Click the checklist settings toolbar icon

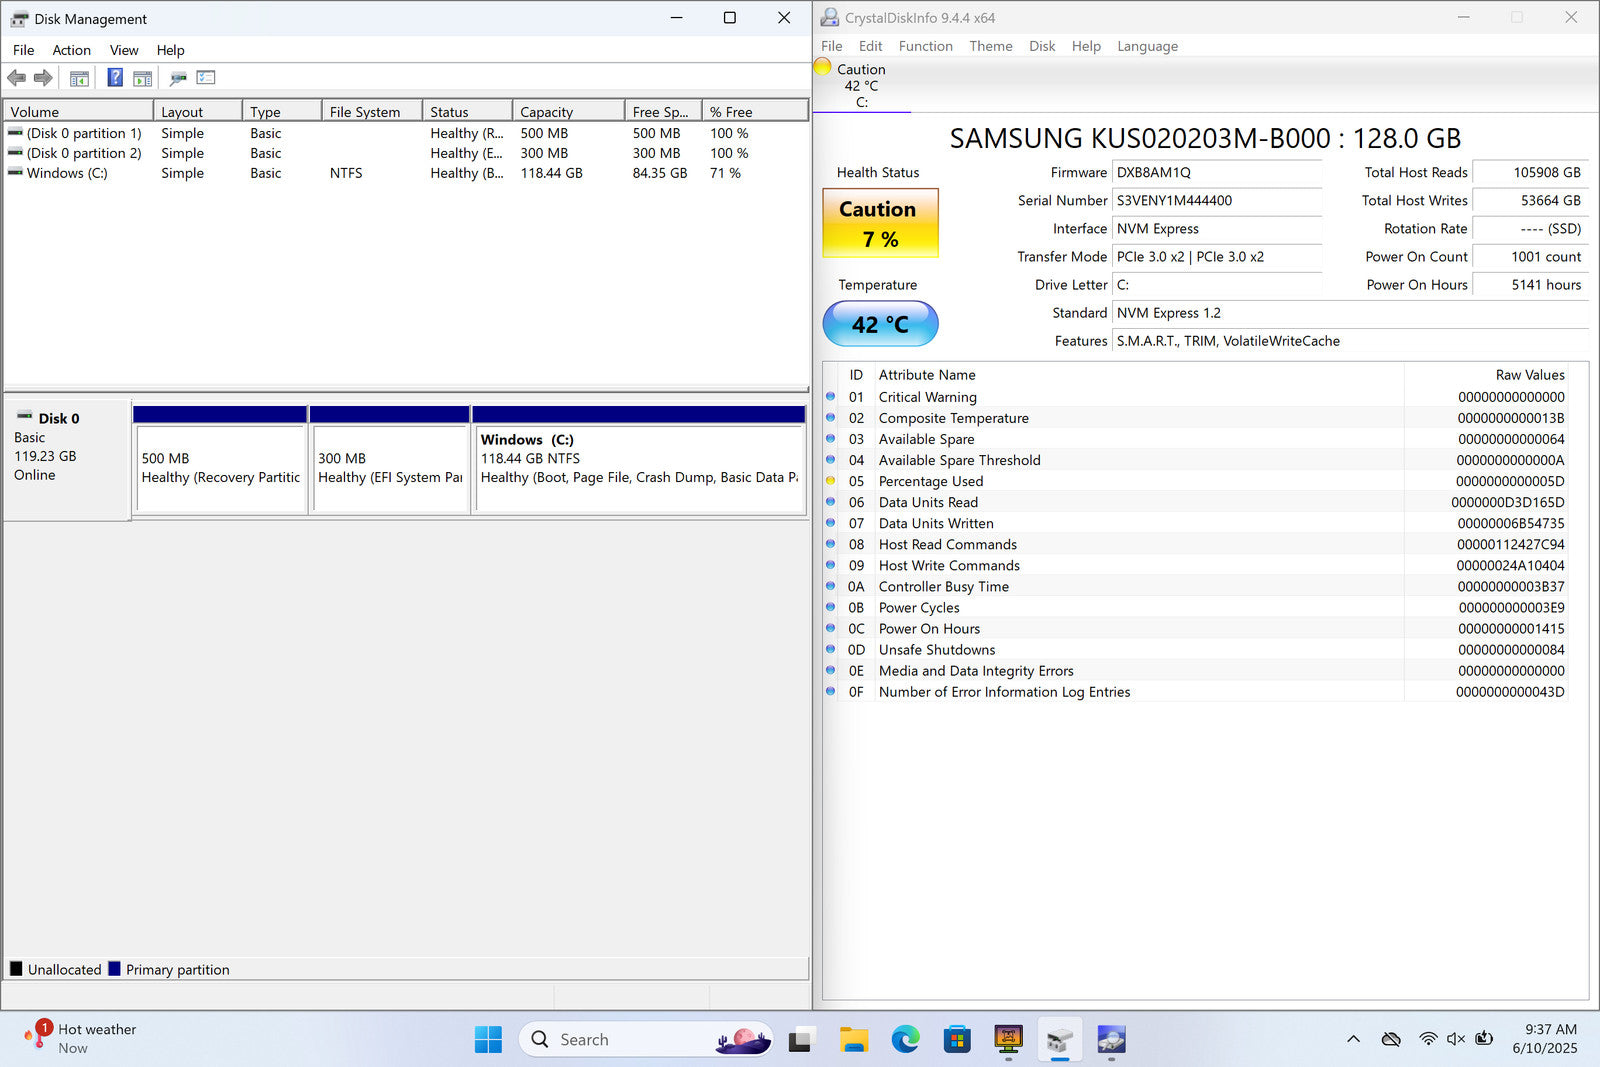pyautogui.click(x=206, y=78)
